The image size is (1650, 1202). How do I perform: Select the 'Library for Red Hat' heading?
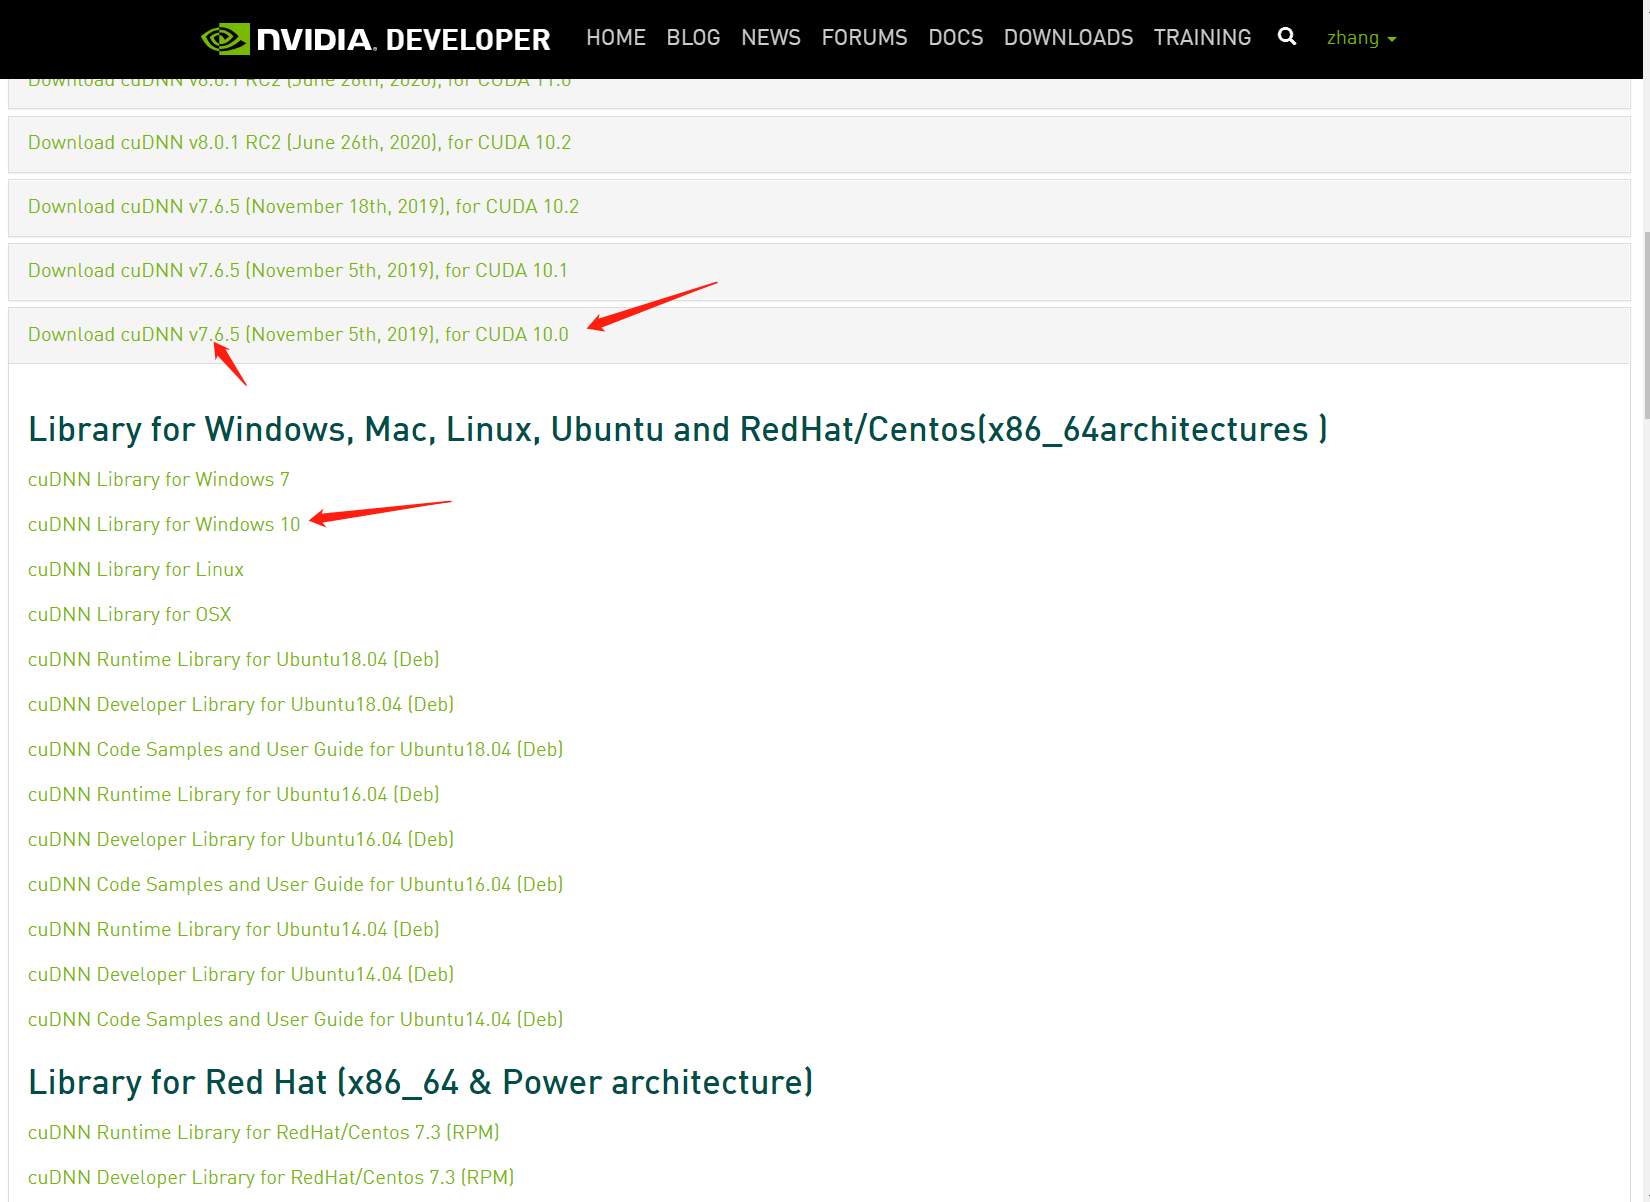(421, 1083)
